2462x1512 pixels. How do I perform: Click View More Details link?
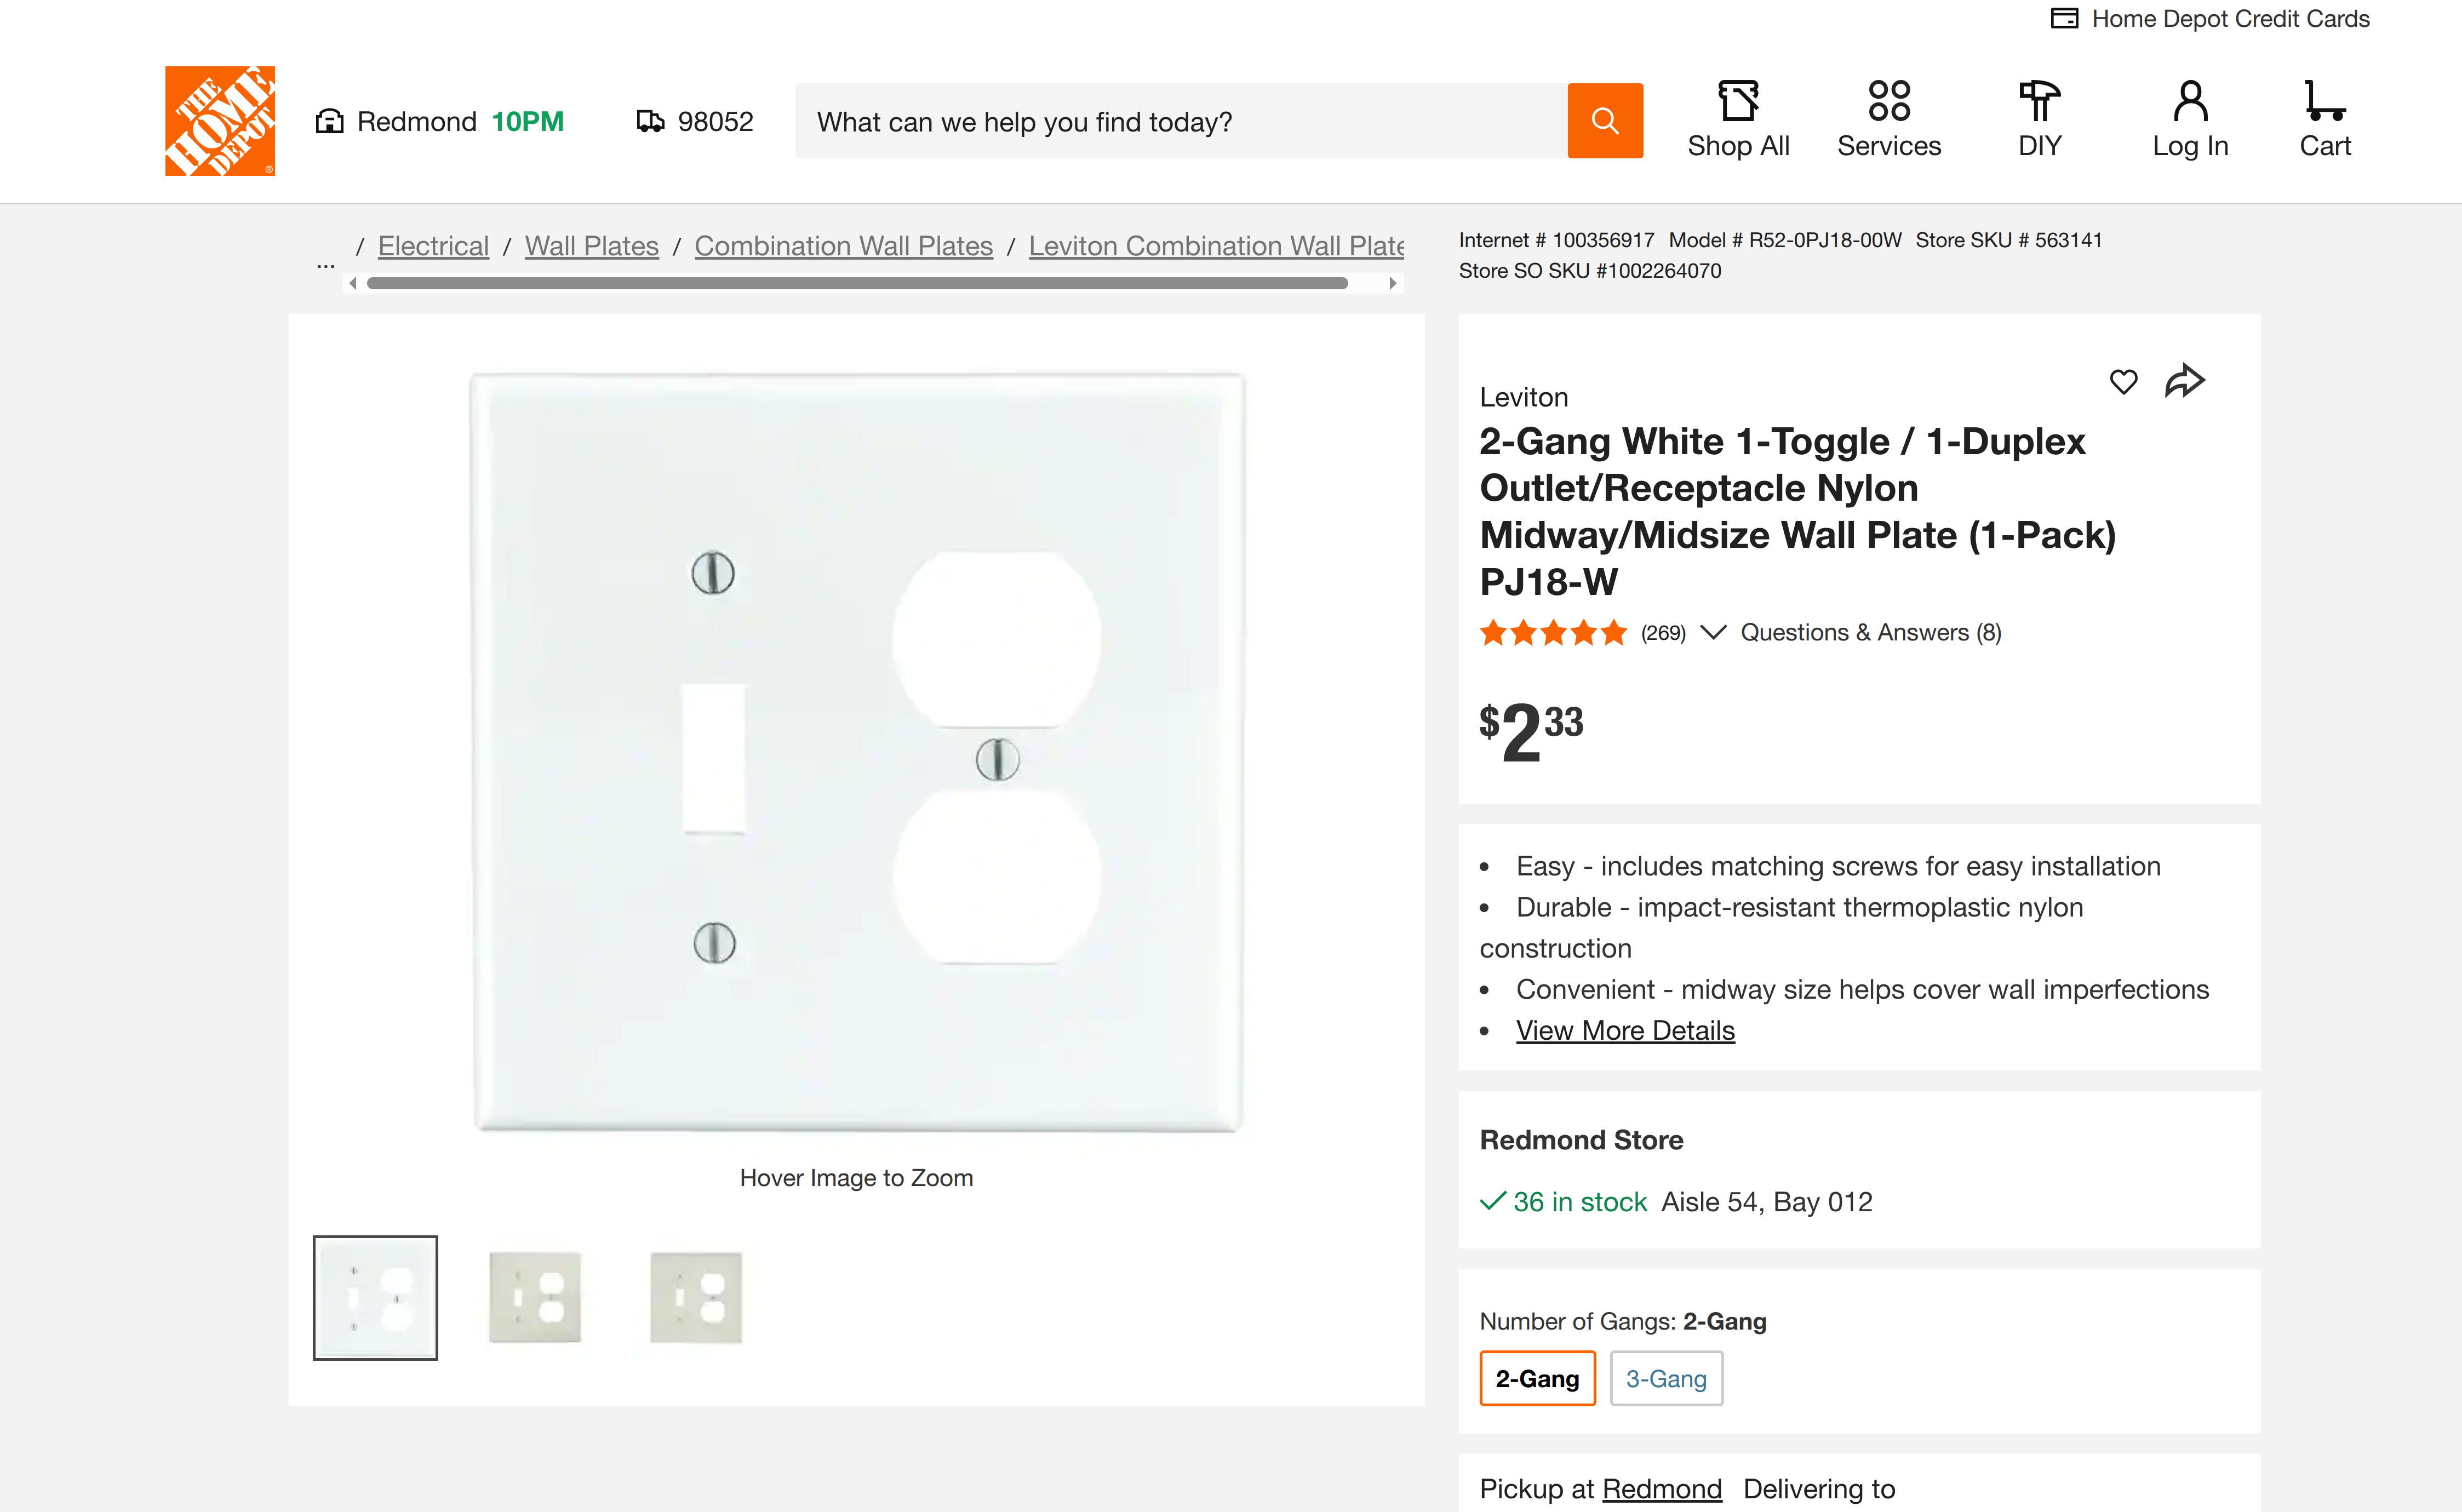1625,1030
